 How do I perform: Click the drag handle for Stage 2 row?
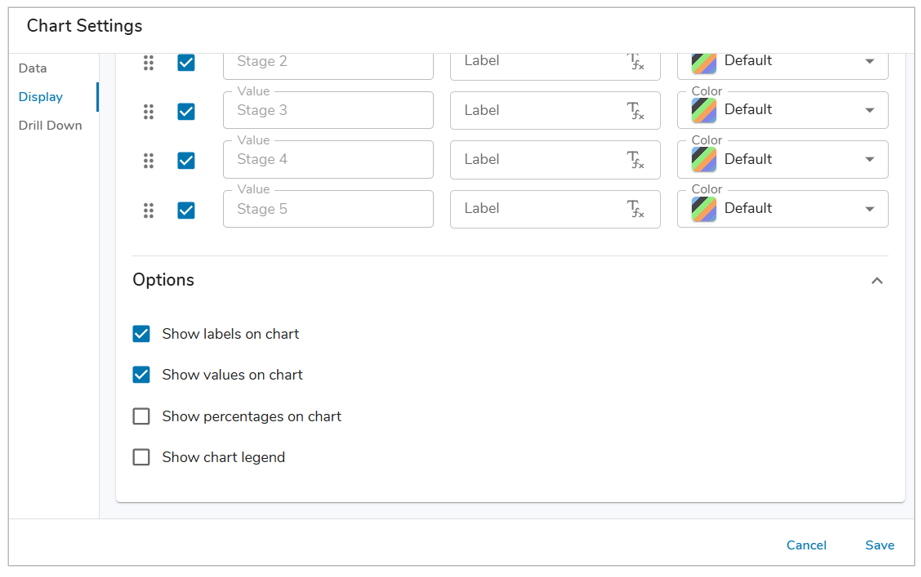[148, 62]
